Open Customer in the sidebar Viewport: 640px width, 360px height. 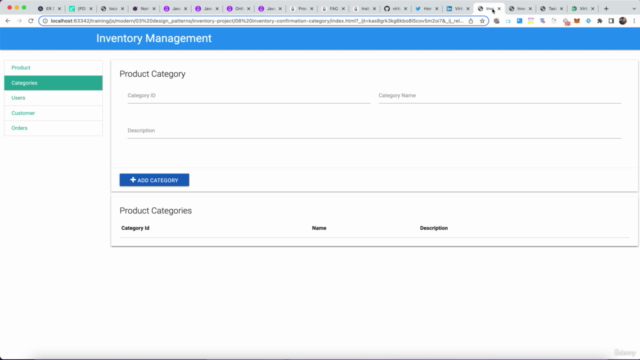[x=53, y=113]
